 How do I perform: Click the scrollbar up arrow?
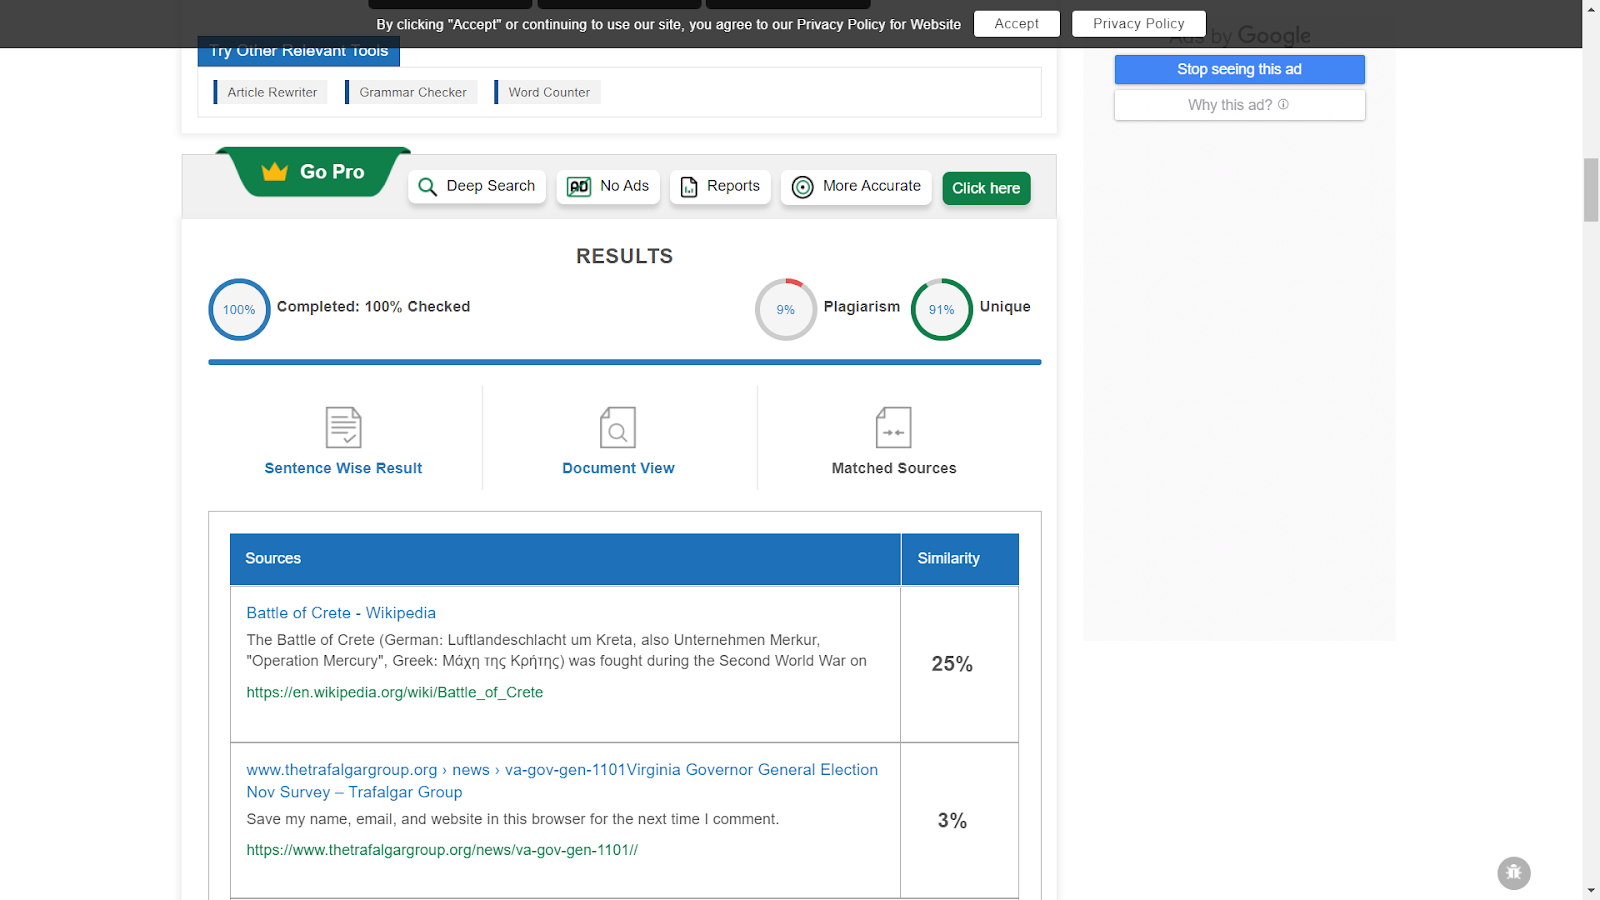point(1591,8)
